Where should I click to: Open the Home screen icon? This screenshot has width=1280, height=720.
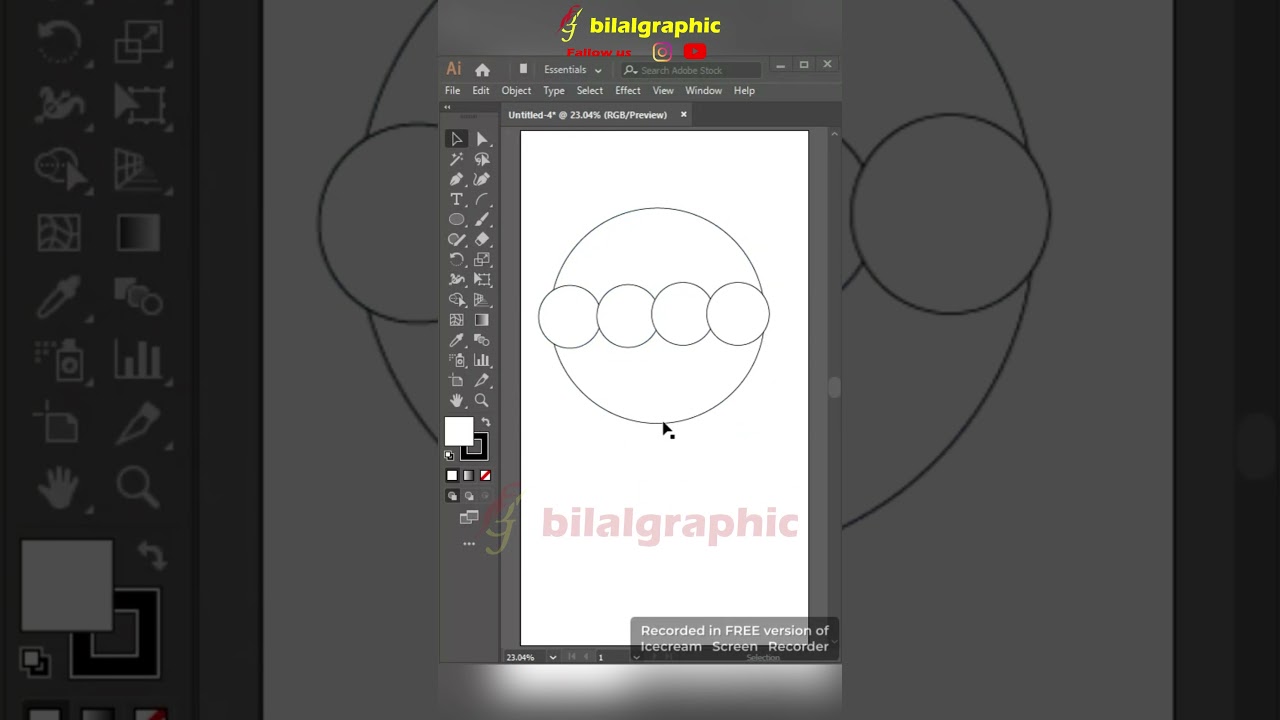point(483,70)
